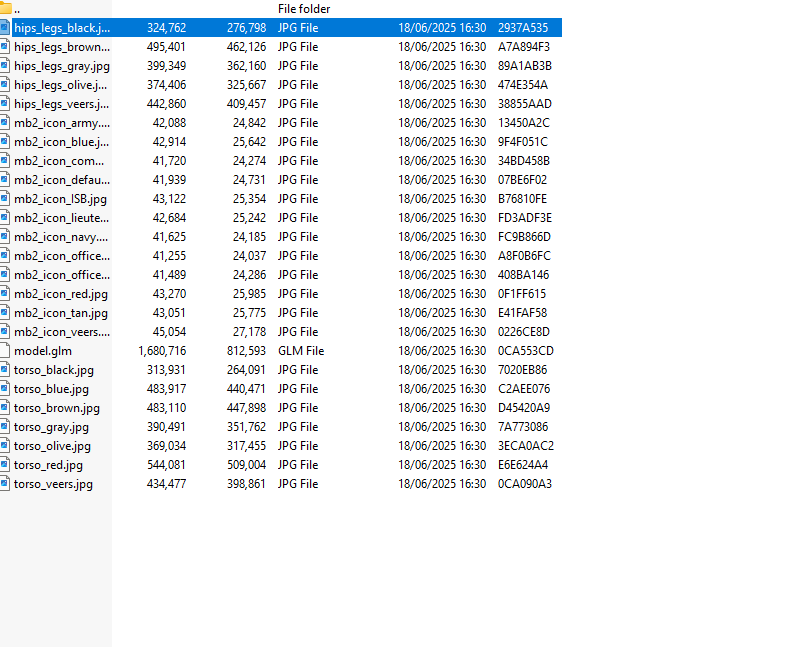The width and height of the screenshot is (786, 647).
Task: Click the 1,680,716 size value
Action: pyautogui.click(x=162, y=351)
